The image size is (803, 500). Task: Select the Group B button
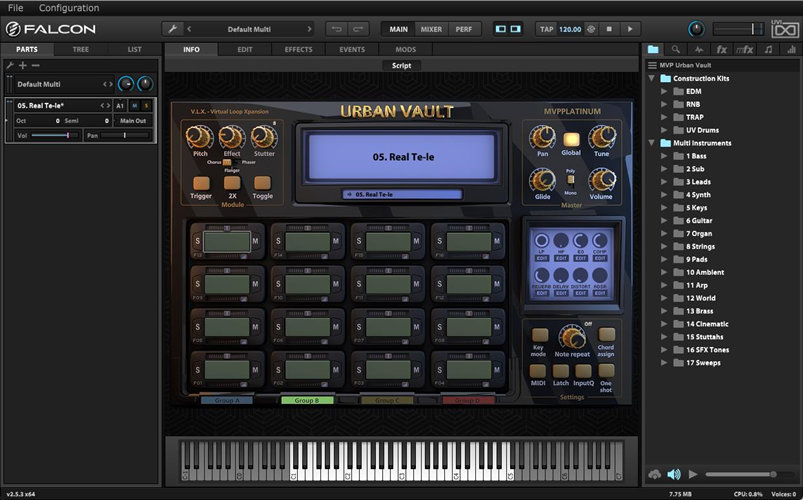point(307,401)
